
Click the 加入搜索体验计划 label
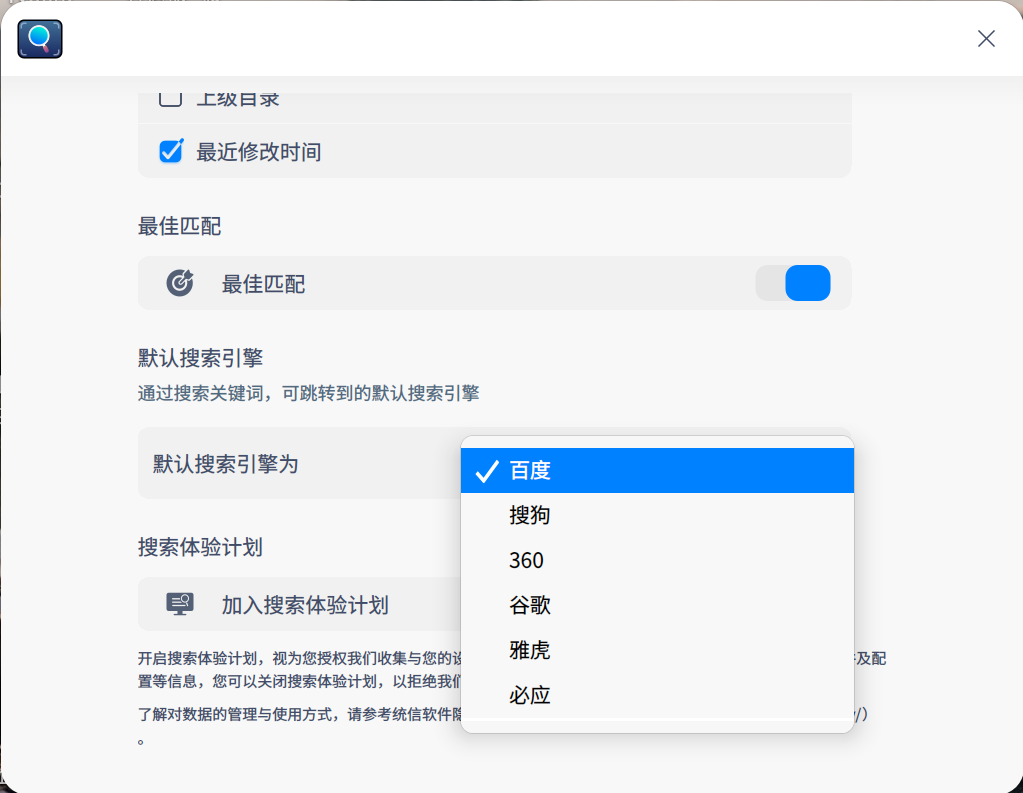(305, 604)
